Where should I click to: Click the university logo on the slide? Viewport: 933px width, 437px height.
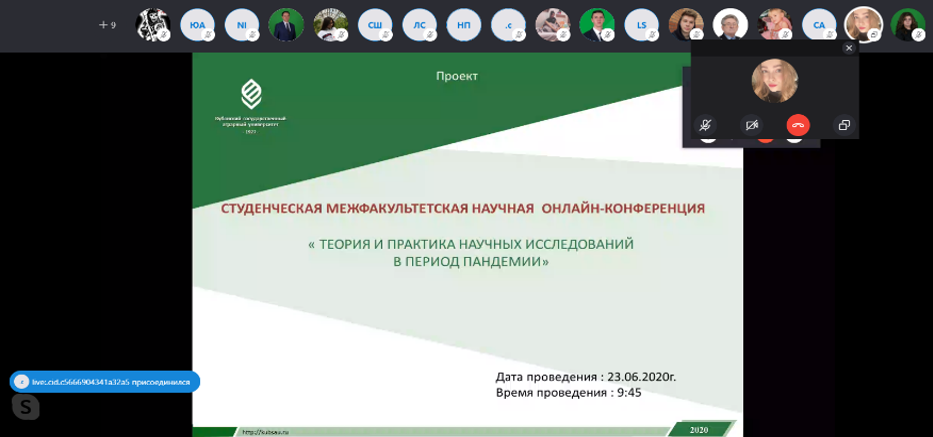tap(250, 94)
